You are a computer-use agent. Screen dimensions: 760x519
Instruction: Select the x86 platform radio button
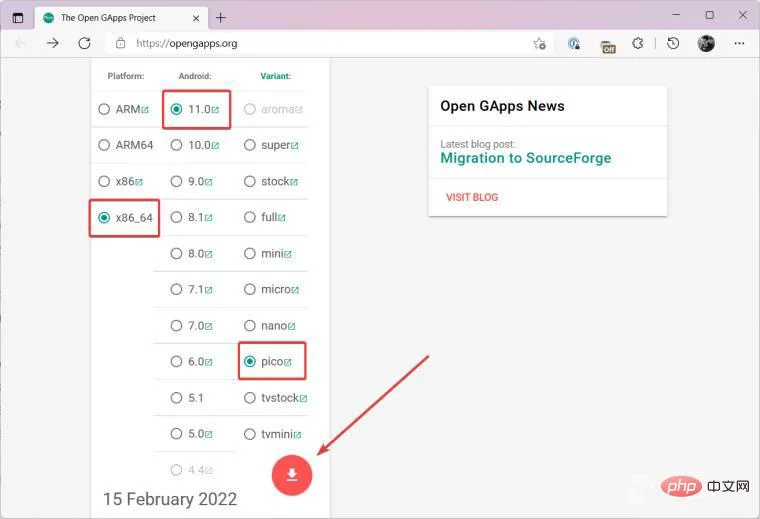[x=104, y=181]
